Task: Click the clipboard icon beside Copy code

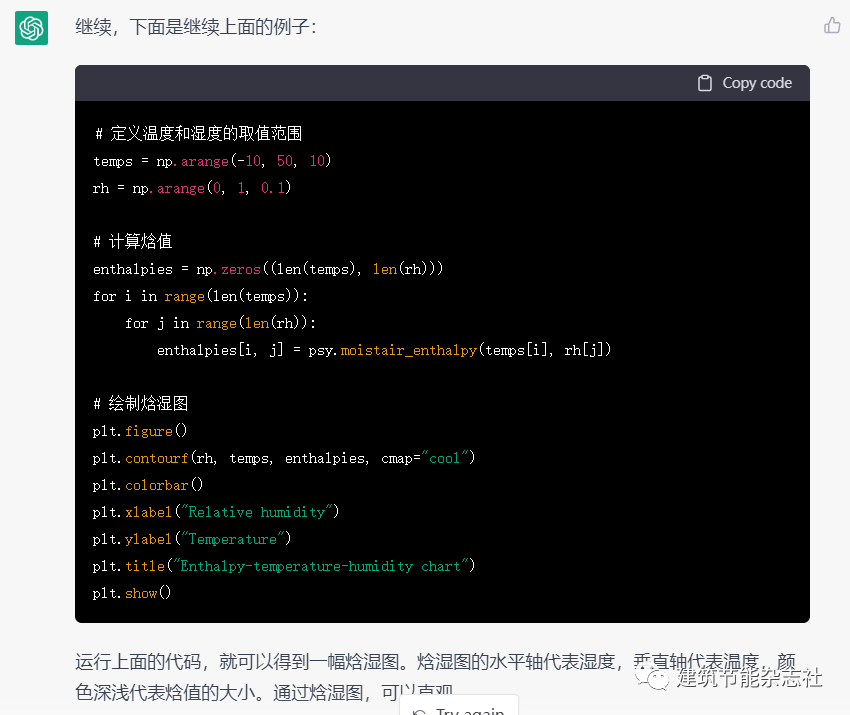Action: (x=703, y=83)
